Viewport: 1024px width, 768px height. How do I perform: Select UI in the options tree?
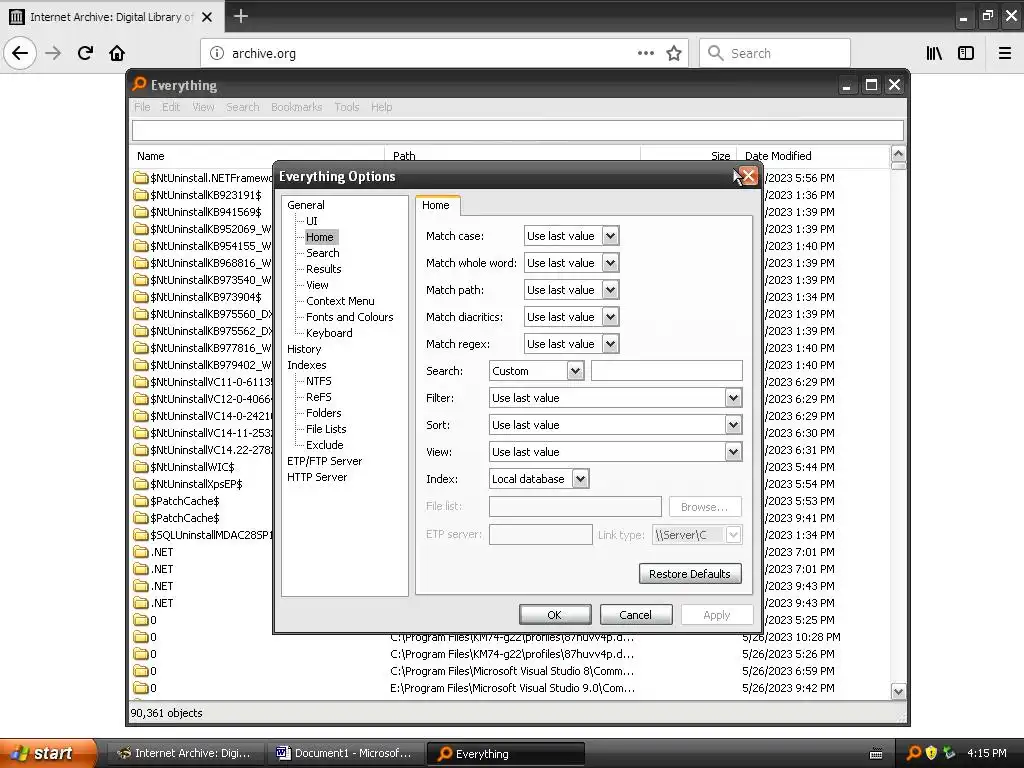[x=312, y=221]
